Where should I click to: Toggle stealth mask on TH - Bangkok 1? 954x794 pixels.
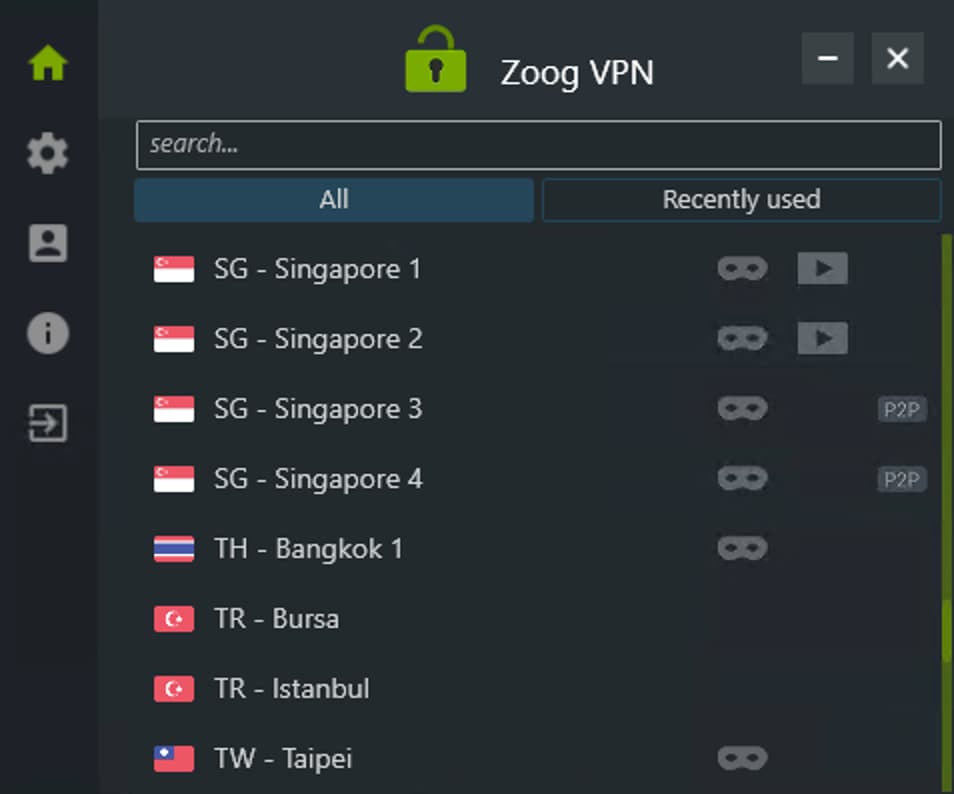pyautogui.click(x=743, y=548)
